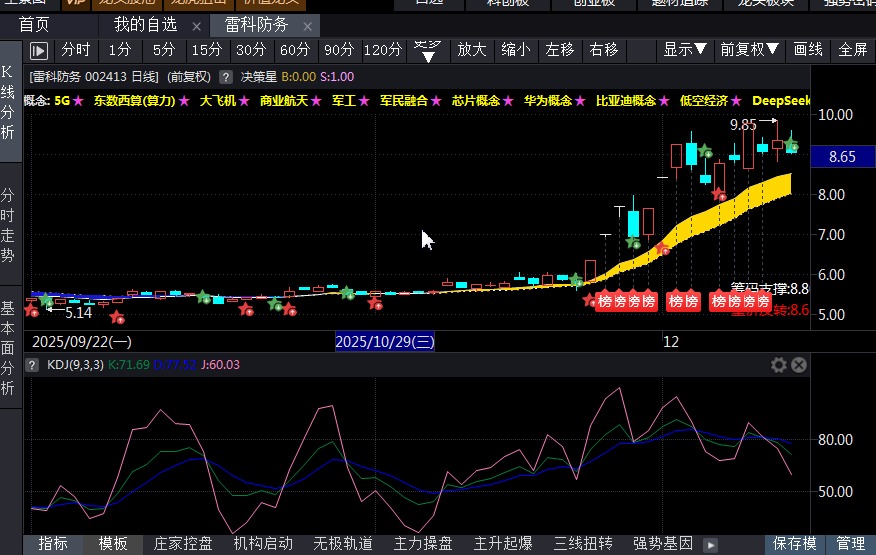Click the 军民融合 concept tag
This screenshot has height=555, width=876.
404,101
